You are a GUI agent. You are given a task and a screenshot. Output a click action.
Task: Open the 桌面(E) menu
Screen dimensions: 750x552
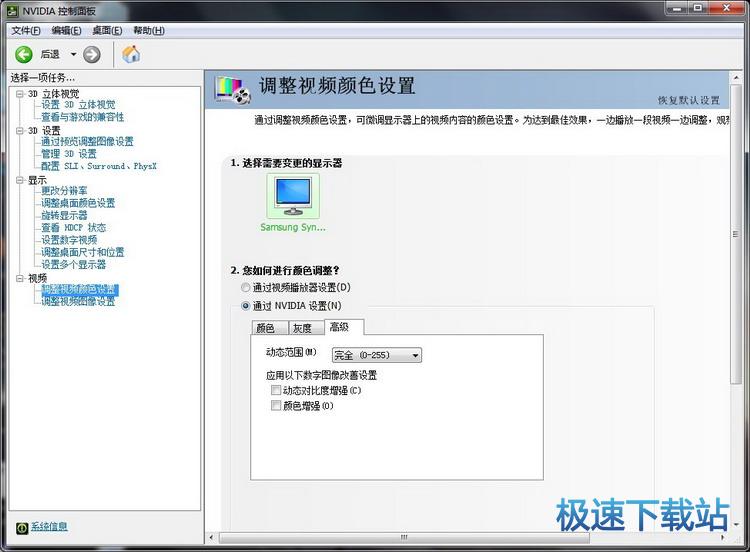[107, 31]
